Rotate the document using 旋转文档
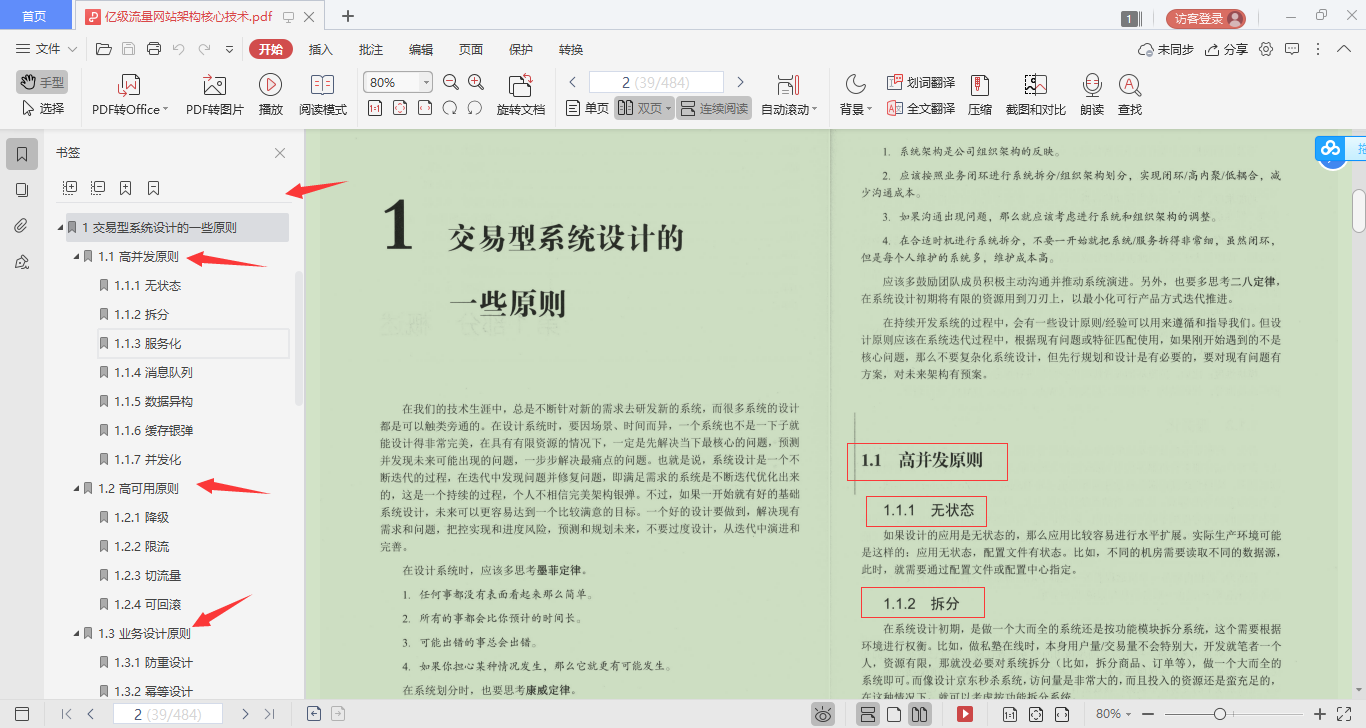The height and width of the screenshot is (728, 1366). [520, 95]
